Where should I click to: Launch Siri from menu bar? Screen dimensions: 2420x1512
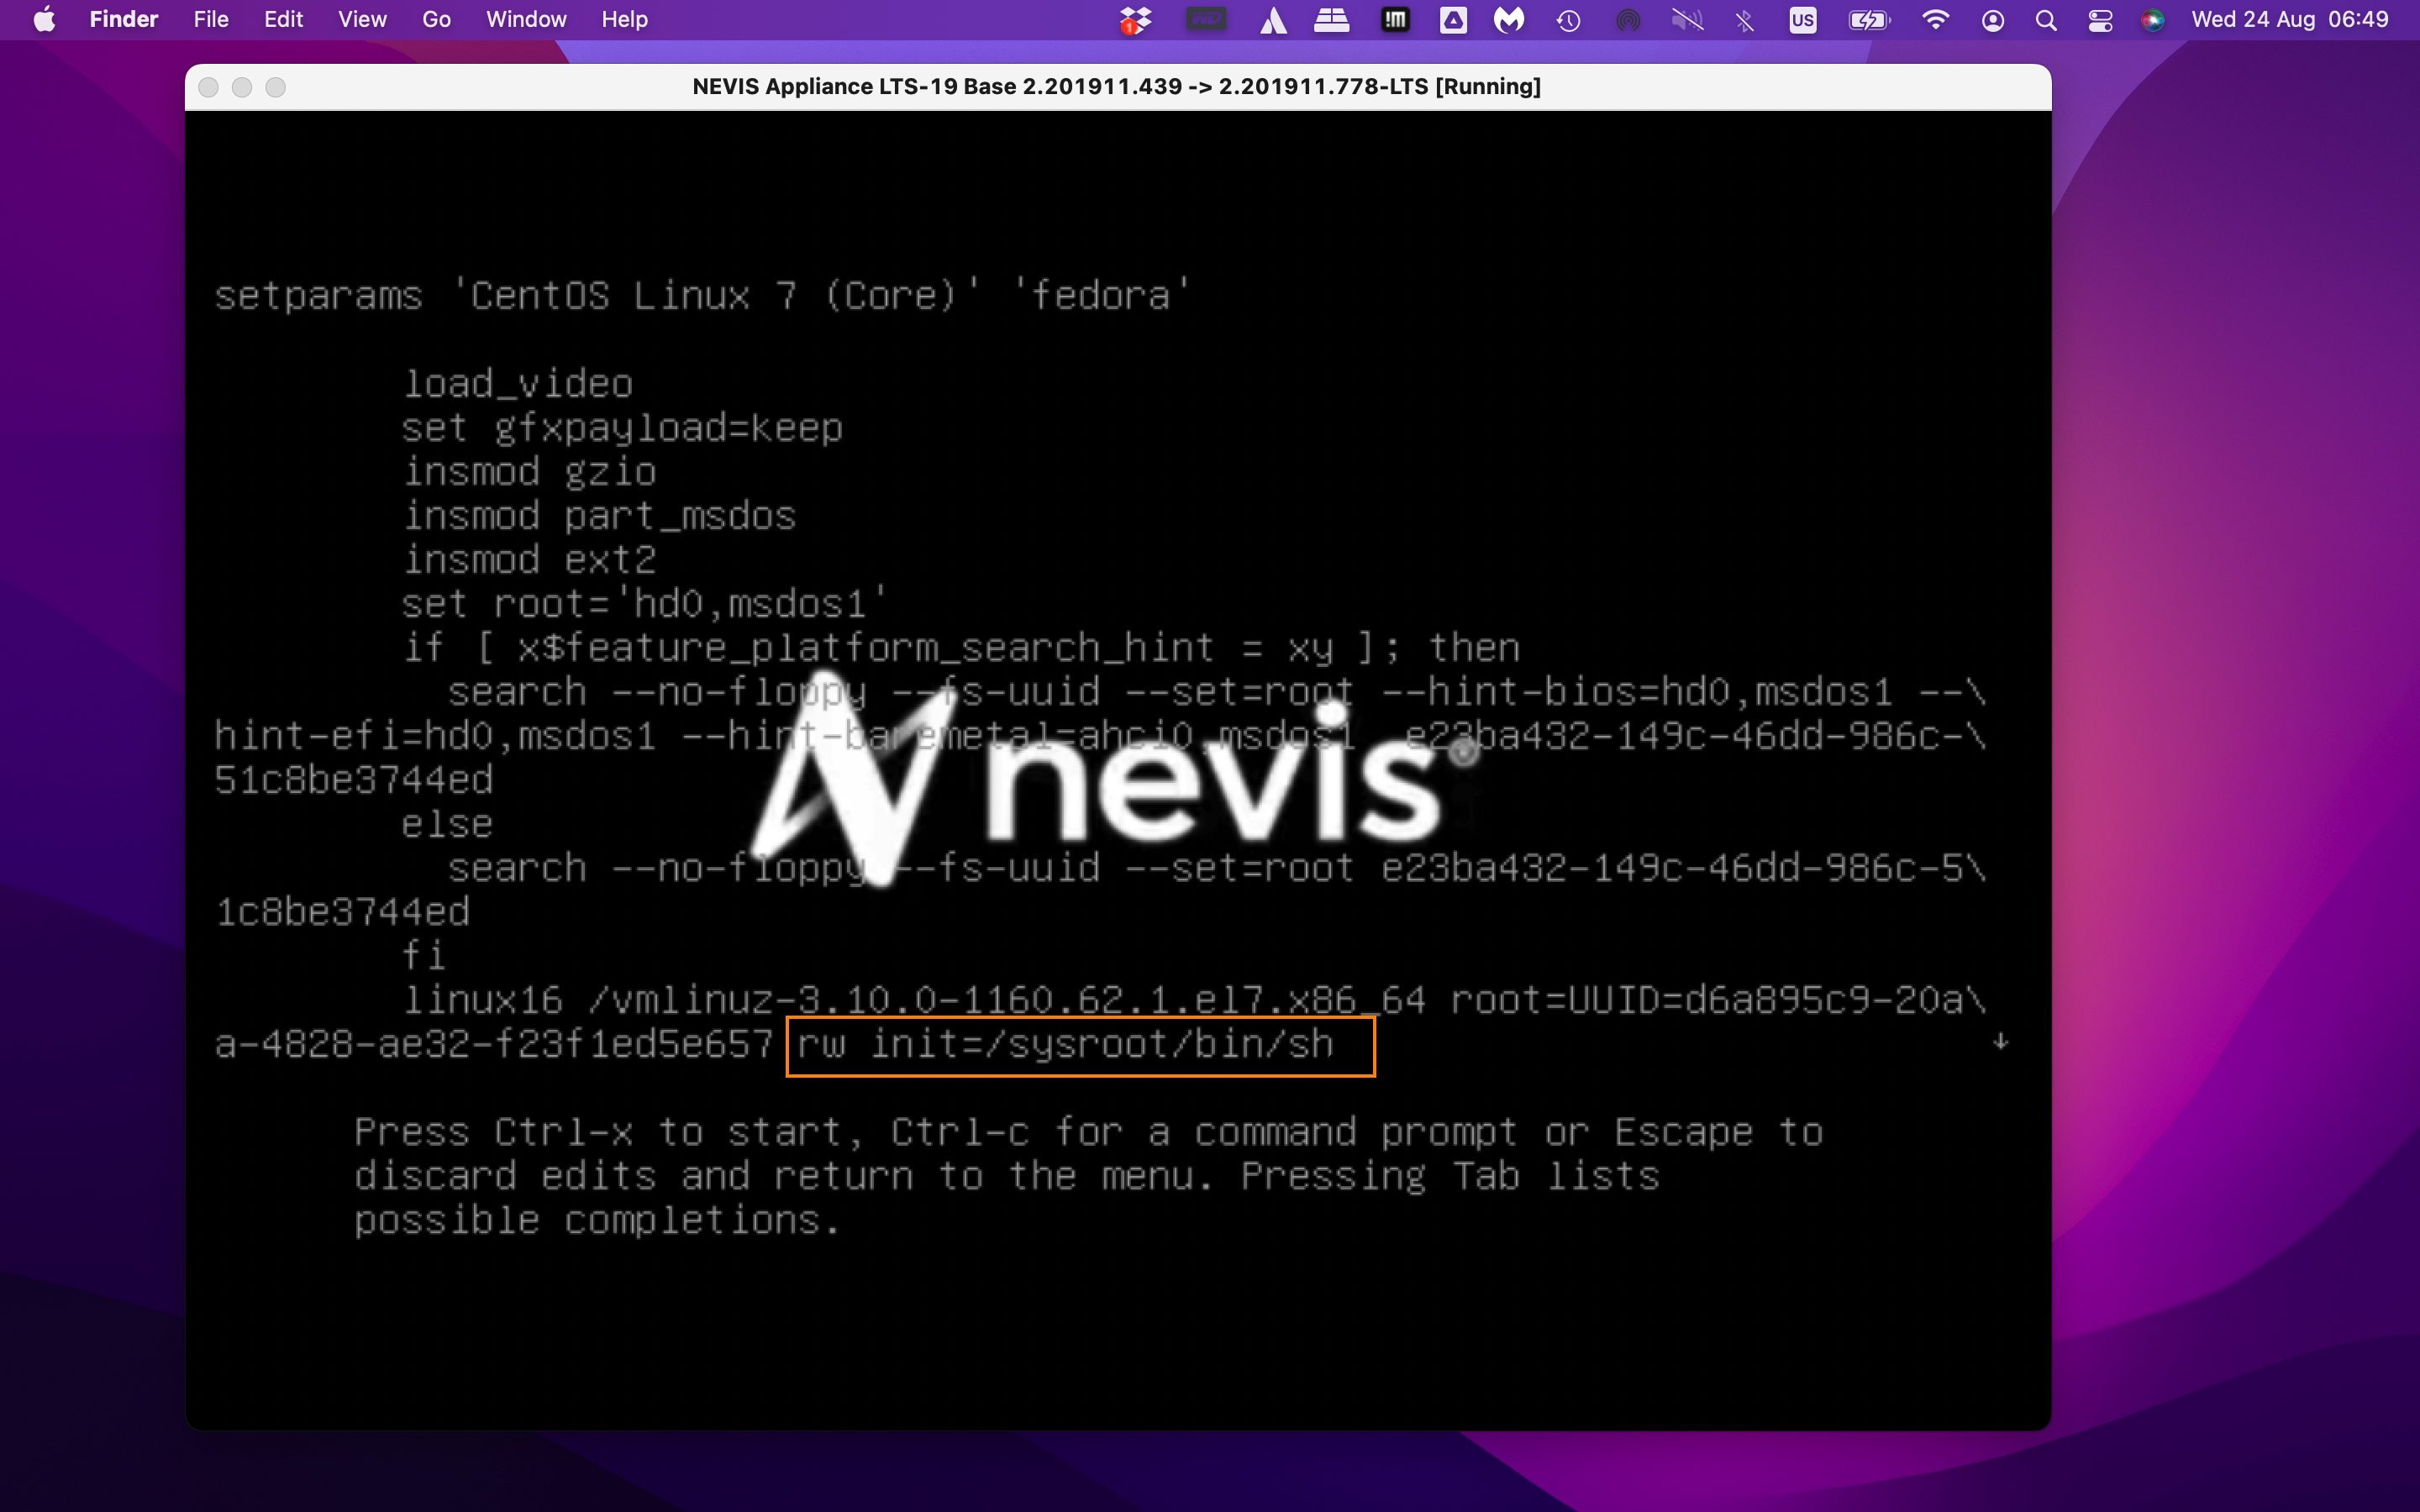pyautogui.click(x=2152, y=20)
